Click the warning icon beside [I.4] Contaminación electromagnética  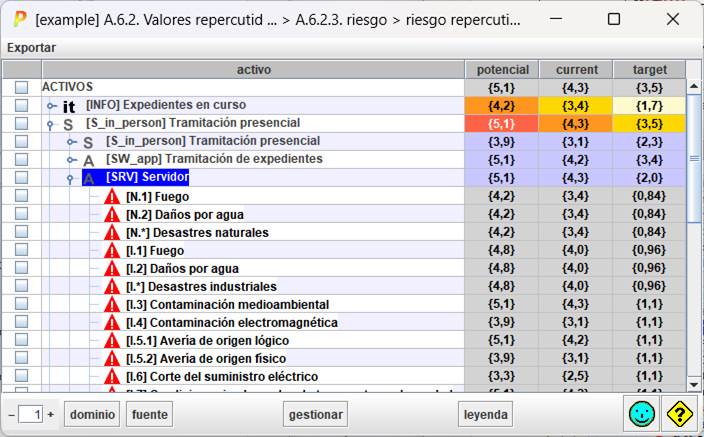point(112,322)
